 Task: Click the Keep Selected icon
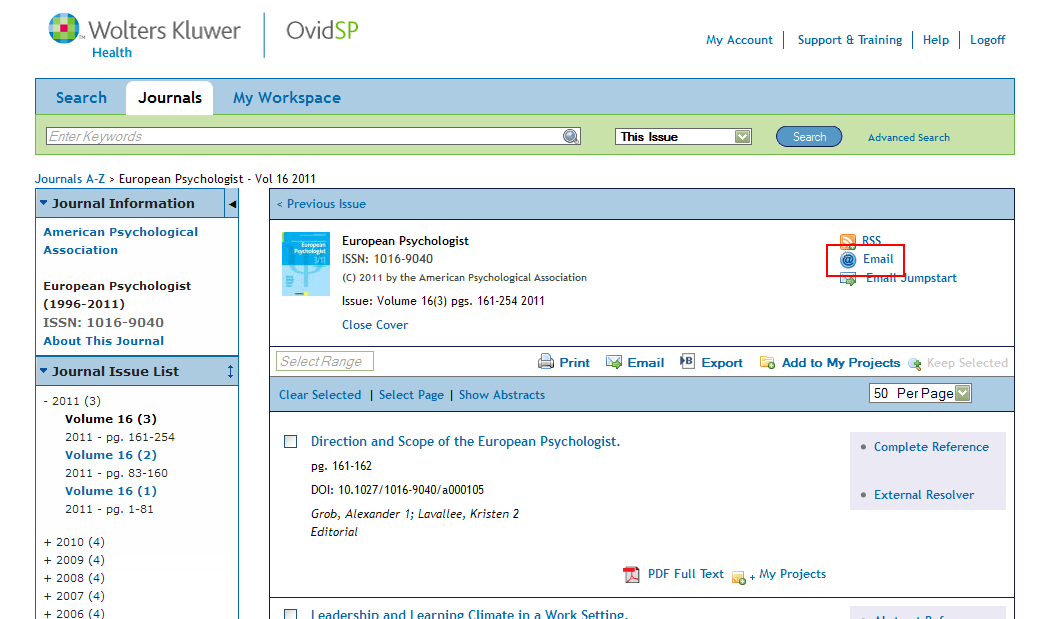pyautogui.click(x=915, y=364)
